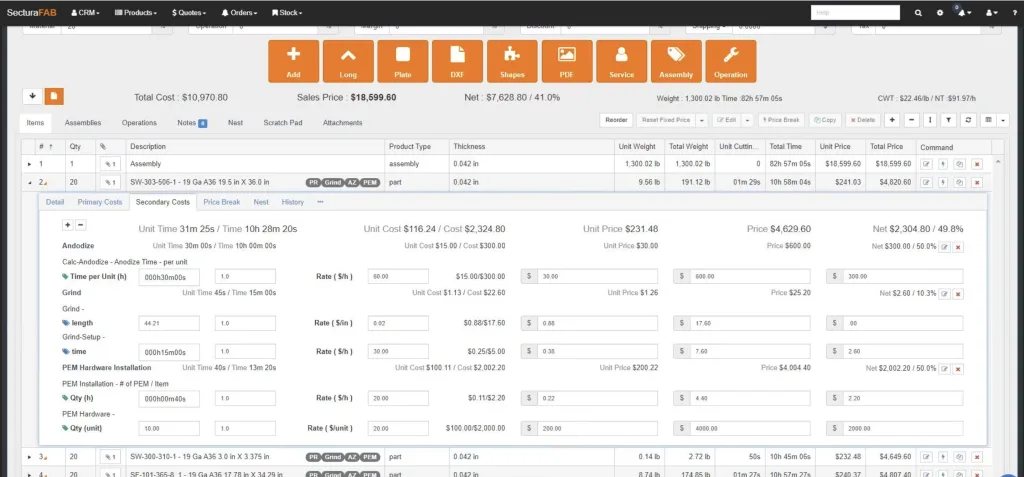1024x477 pixels.
Task: Open the settings gear in top bar
Action: tap(940, 12)
